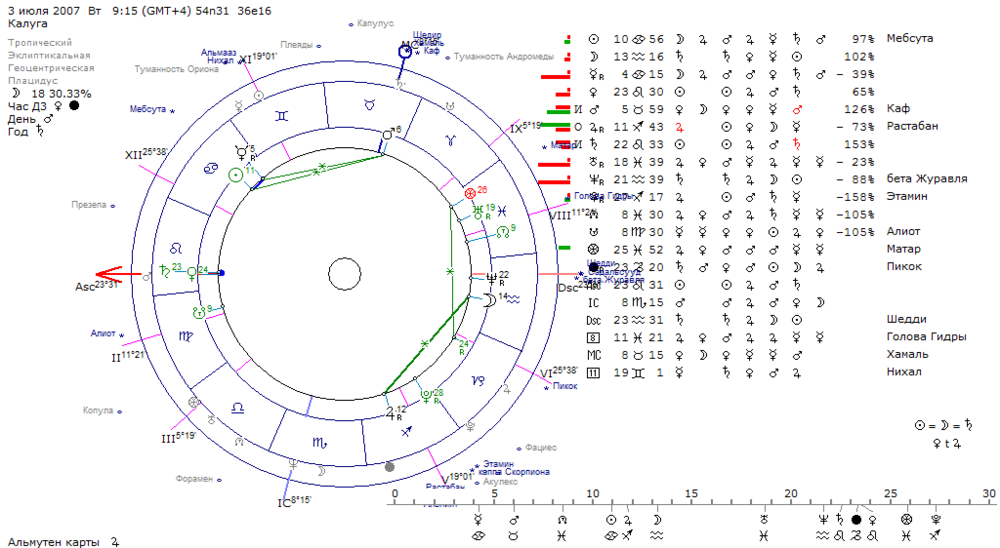The width and height of the screenshot is (1000, 548).
Task: Click the Пикок star label near house VI
Action: pos(565,386)
